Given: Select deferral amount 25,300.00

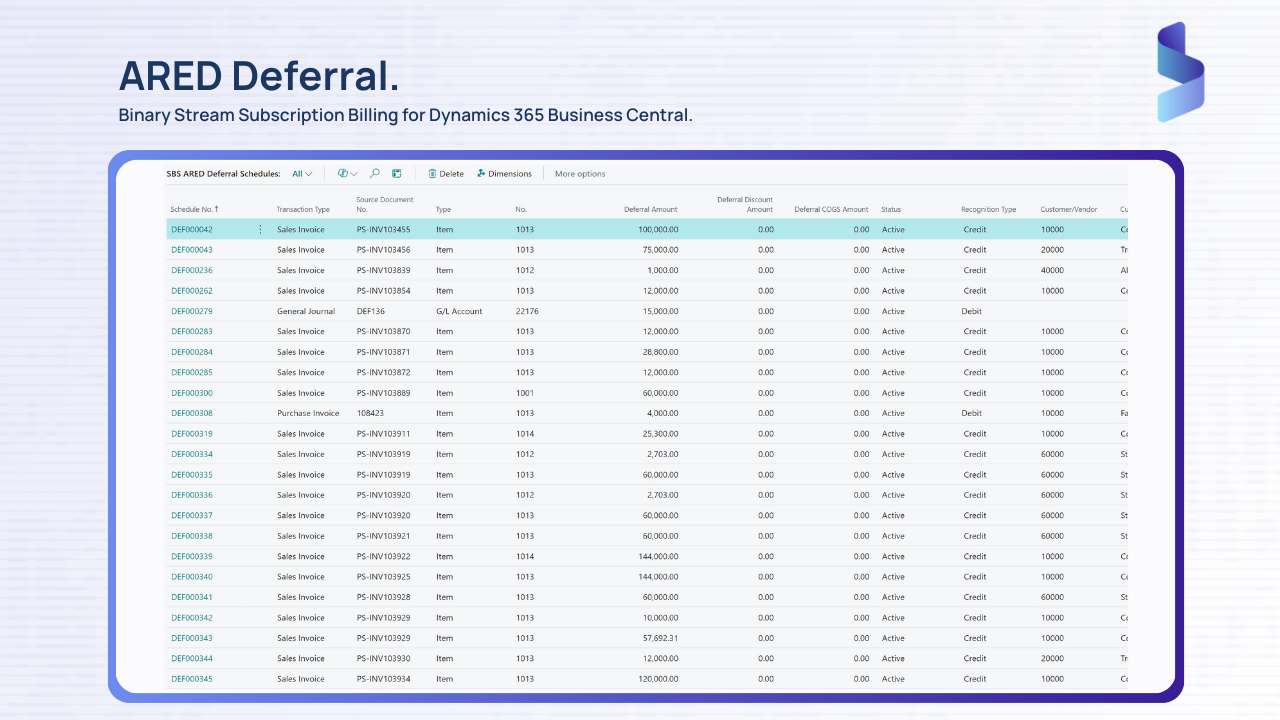Looking at the screenshot, I should point(660,434).
